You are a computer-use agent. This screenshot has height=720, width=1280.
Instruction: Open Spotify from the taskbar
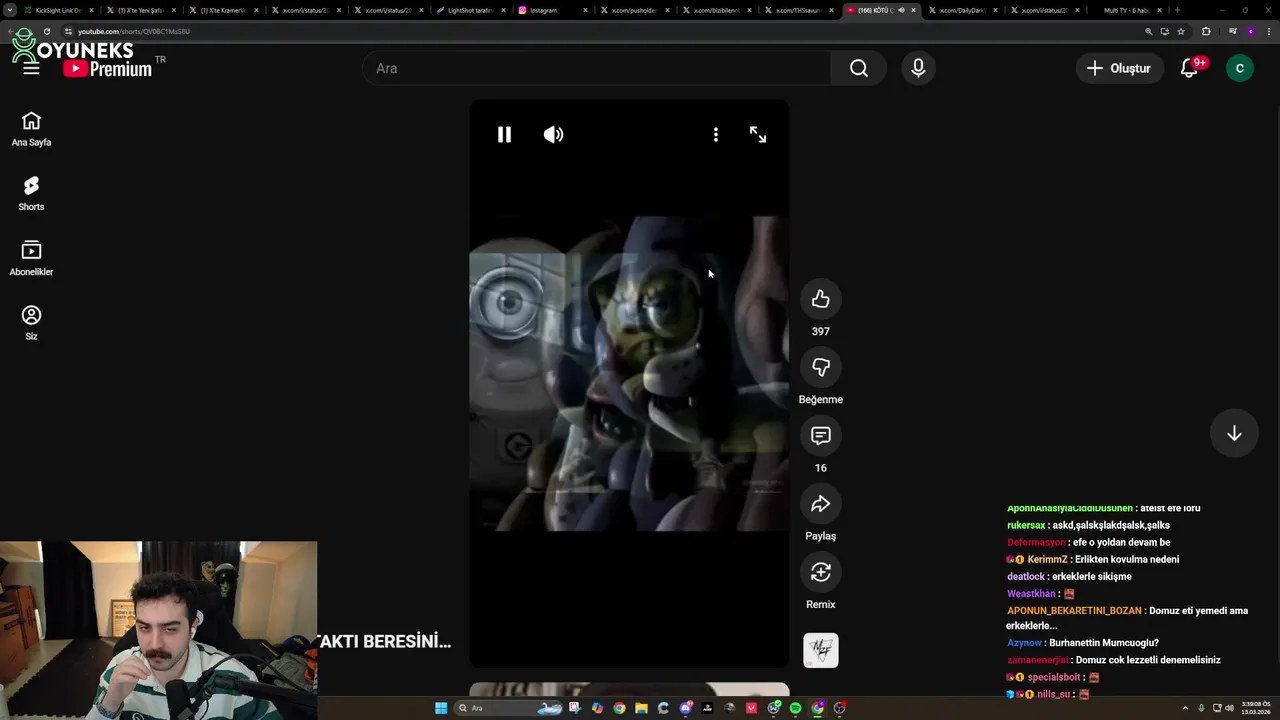point(795,708)
